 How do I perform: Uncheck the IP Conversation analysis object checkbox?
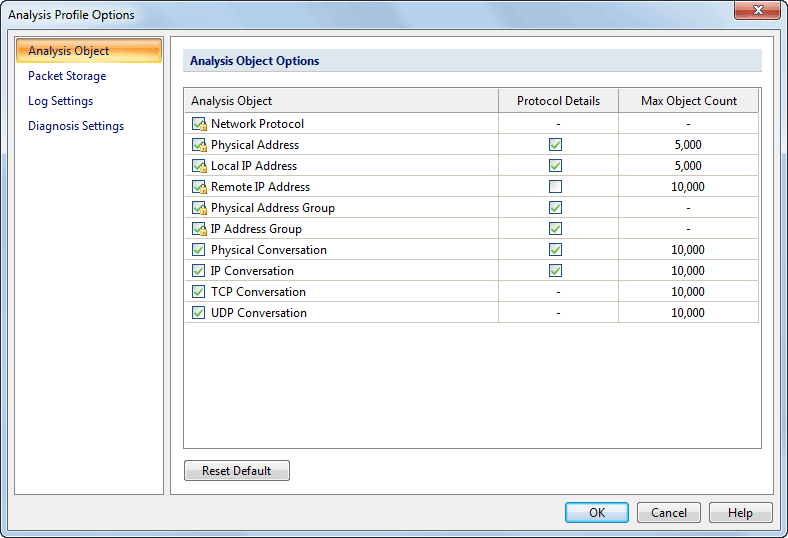198,271
